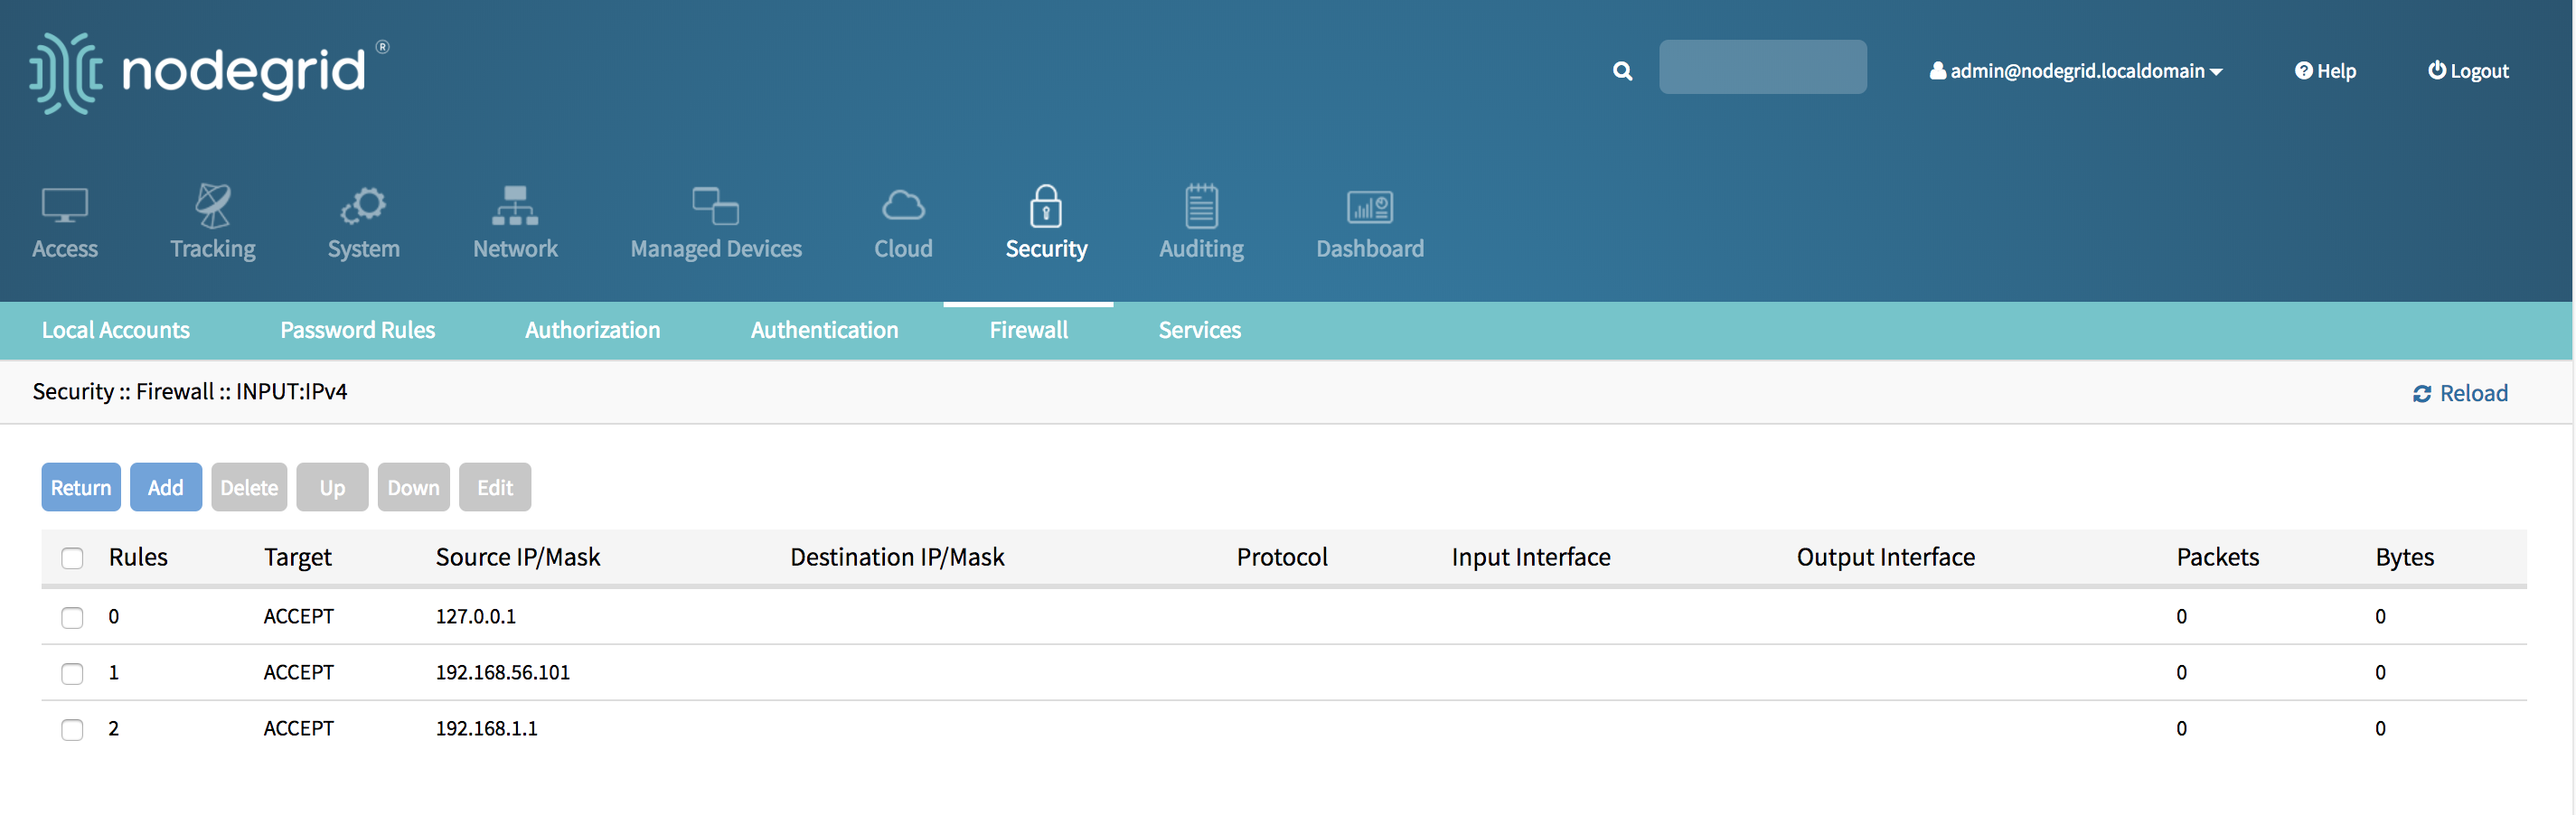This screenshot has width=2576, height=815.
Task: Click the Return button
Action: pos(81,487)
